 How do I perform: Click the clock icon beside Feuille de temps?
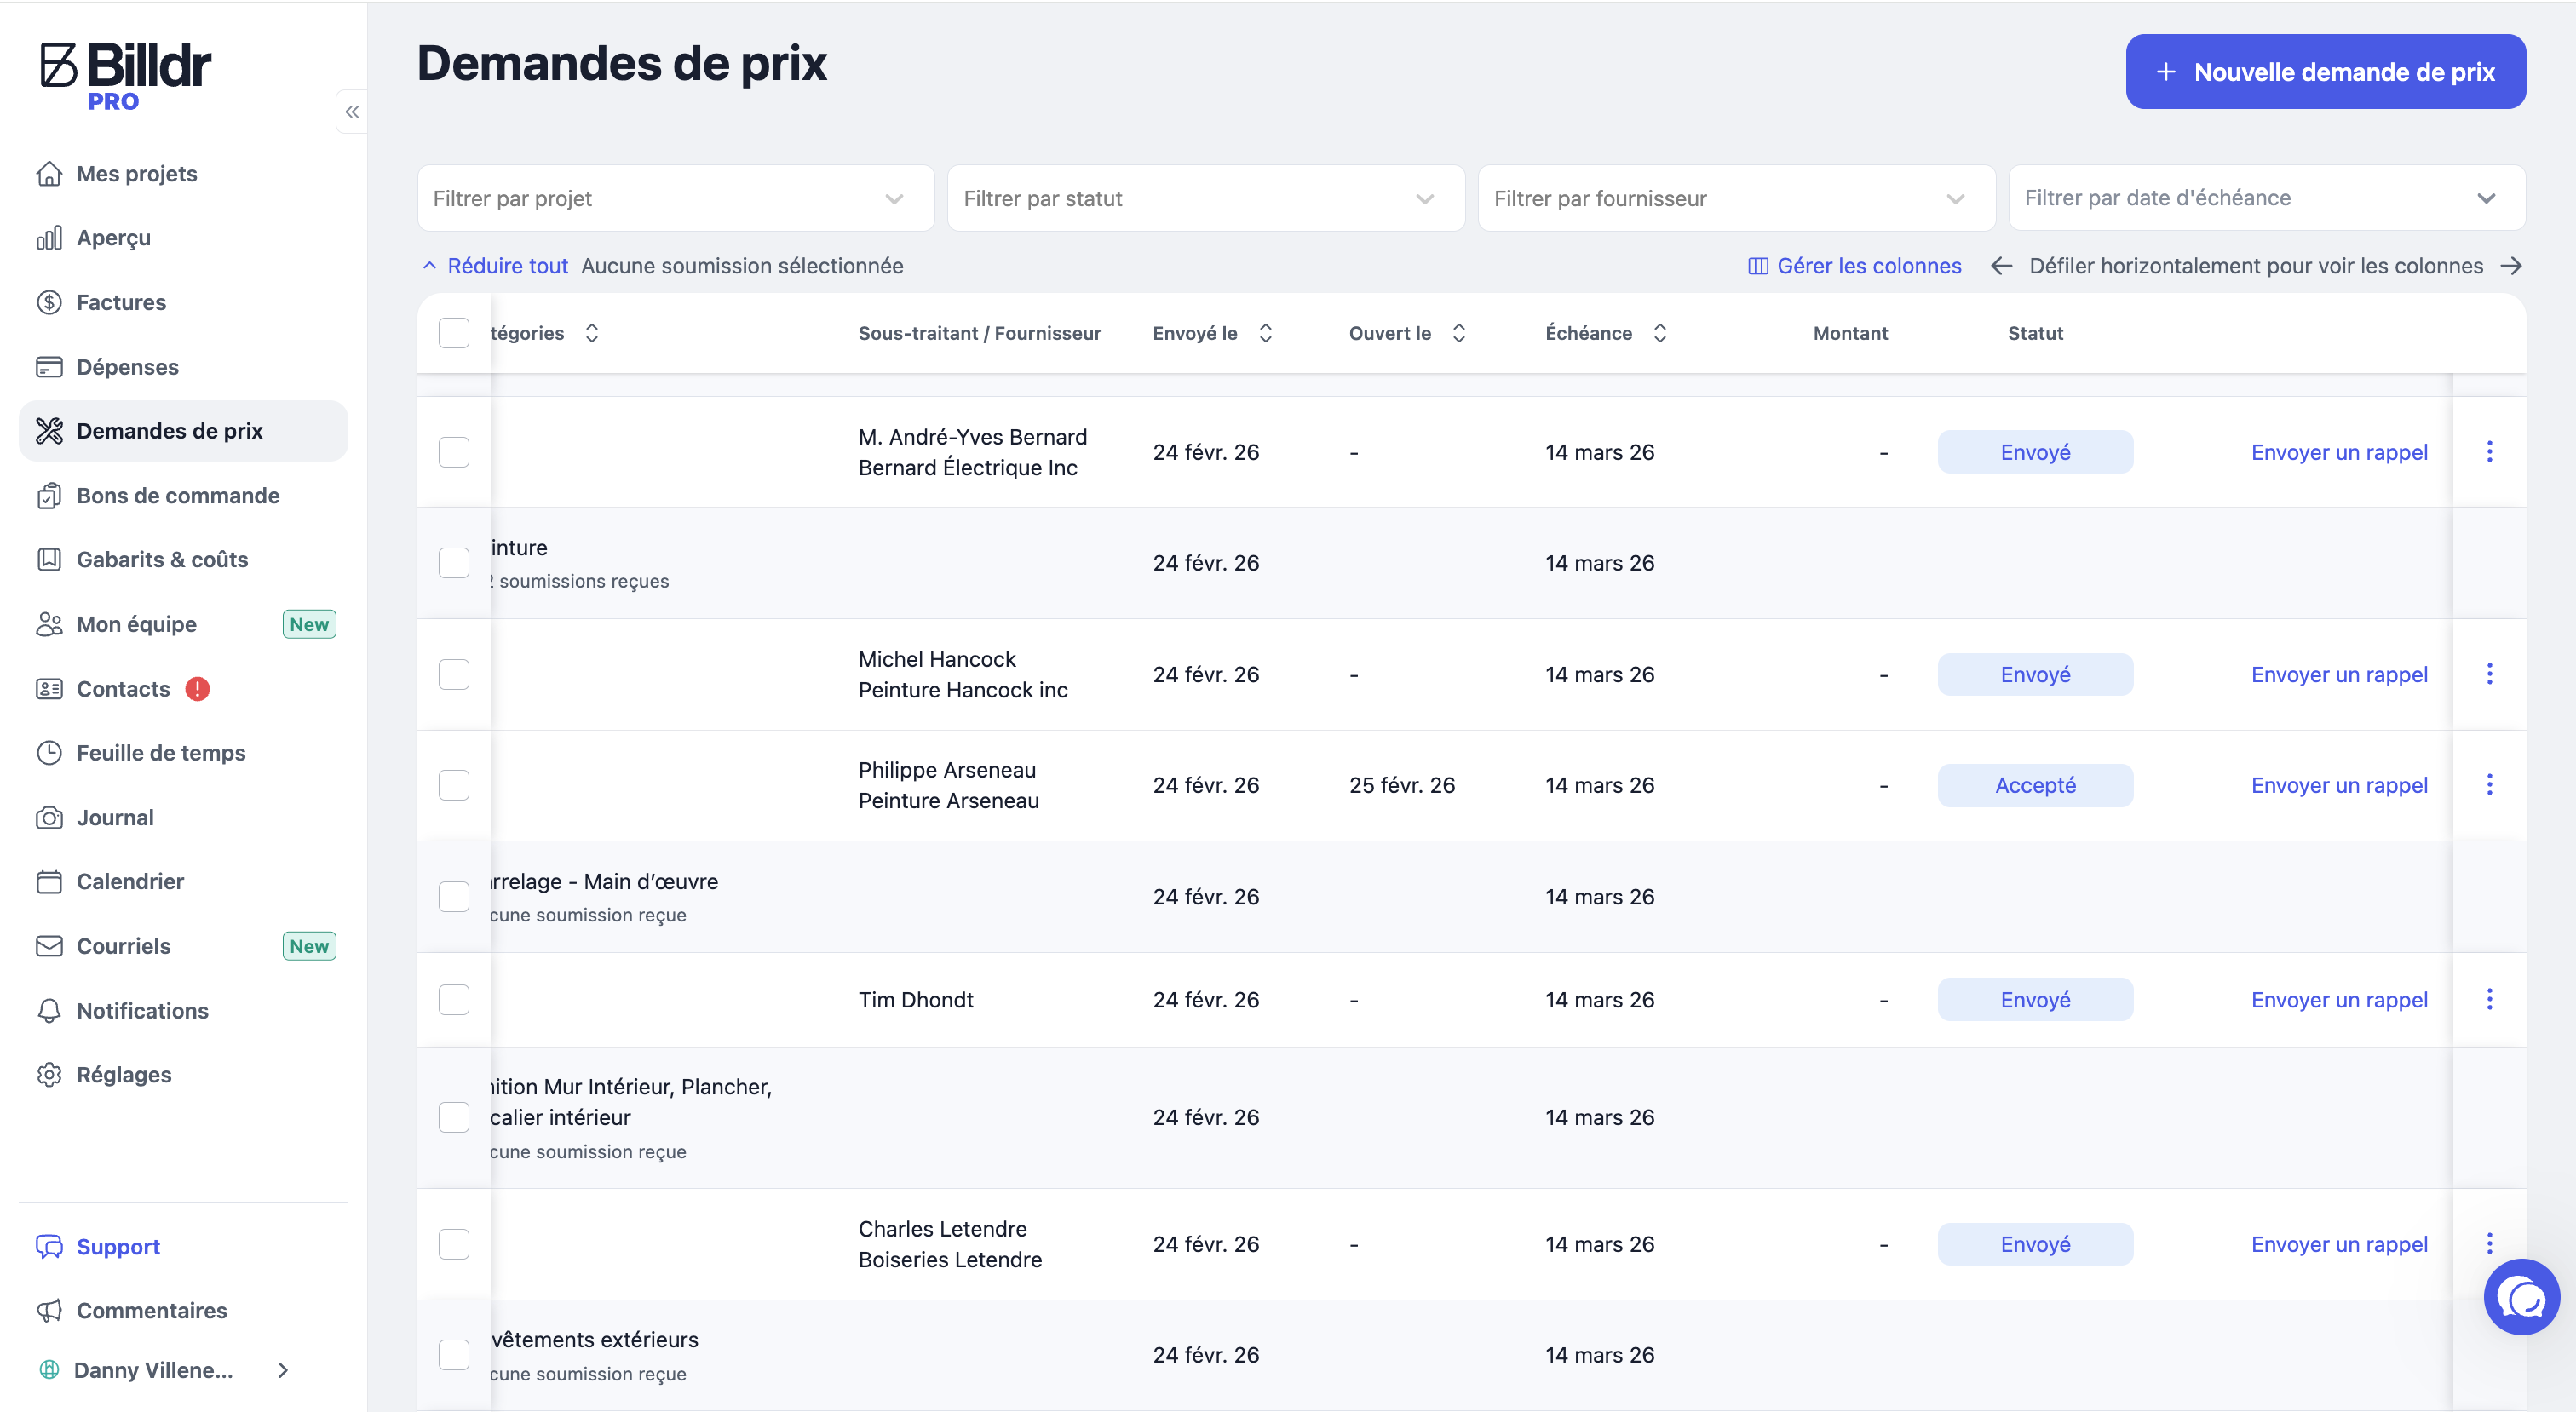pyautogui.click(x=49, y=753)
